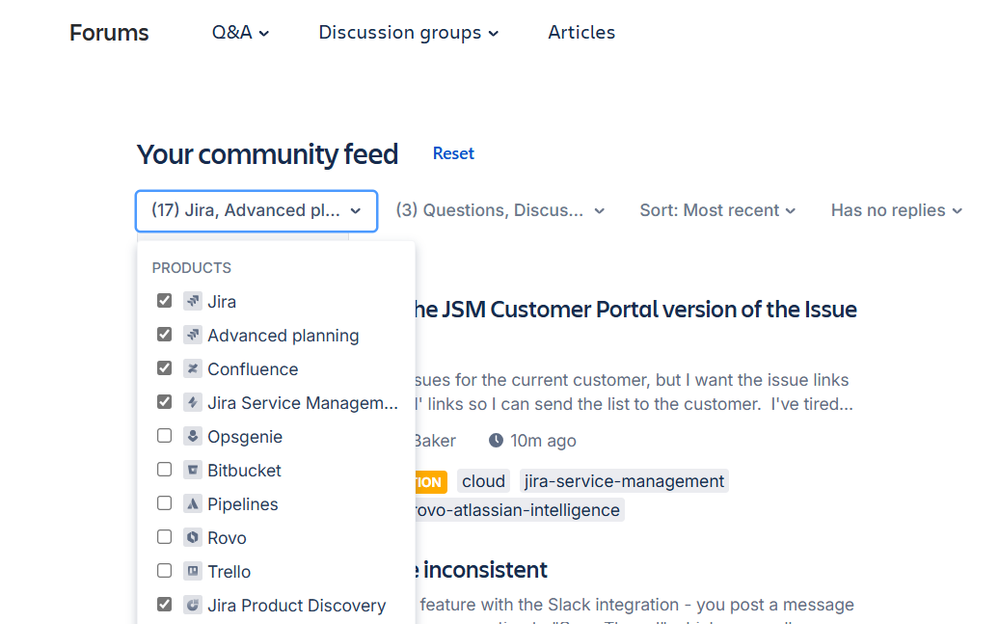Viewport: 999px width, 624px height.
Task: Go to the Articles page
Action: pyautogui.click(x=581, y=33)
